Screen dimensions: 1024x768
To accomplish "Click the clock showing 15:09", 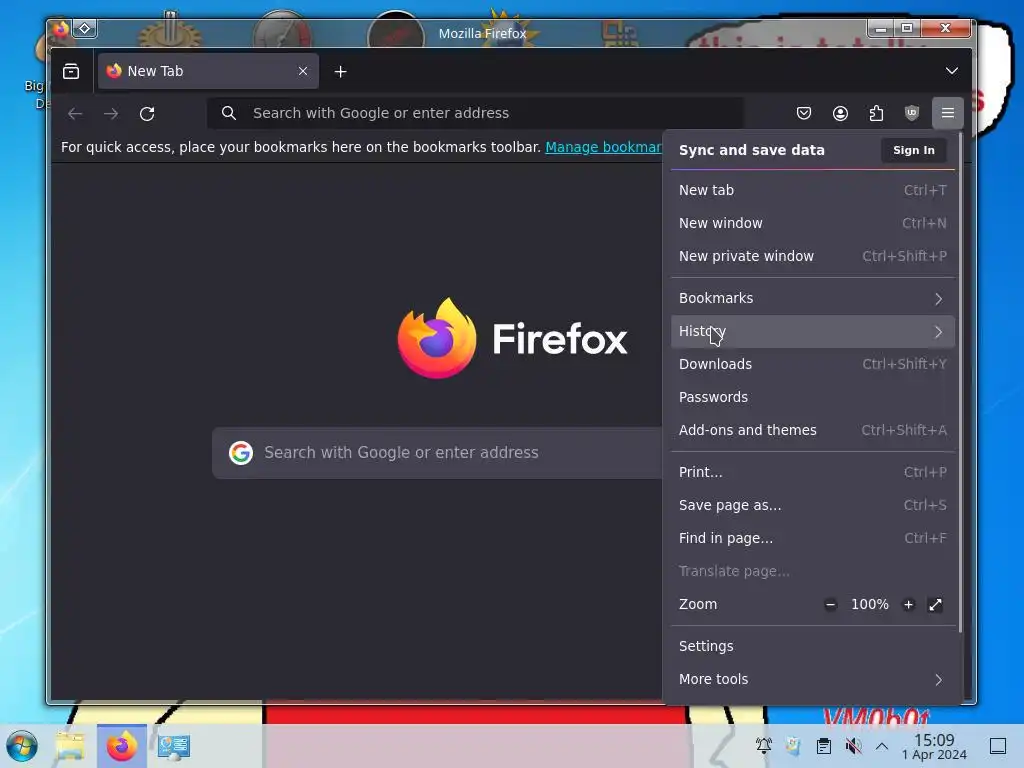I will (934, 746).
